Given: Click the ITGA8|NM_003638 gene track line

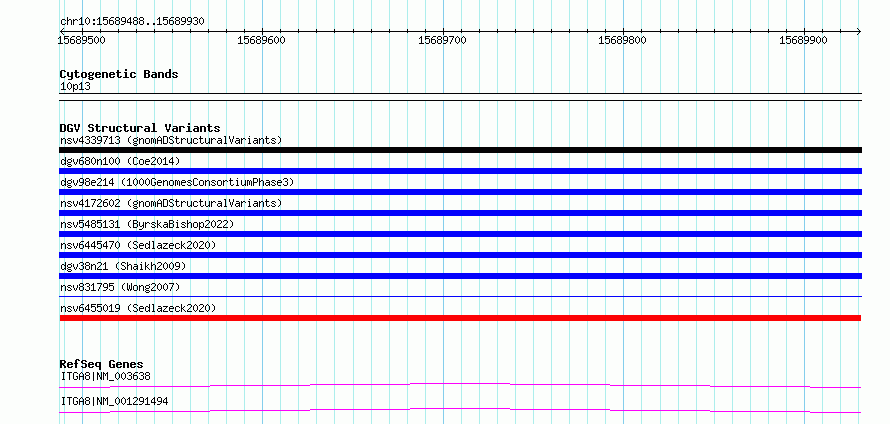Looking at the screenshot, I should 460,385.
